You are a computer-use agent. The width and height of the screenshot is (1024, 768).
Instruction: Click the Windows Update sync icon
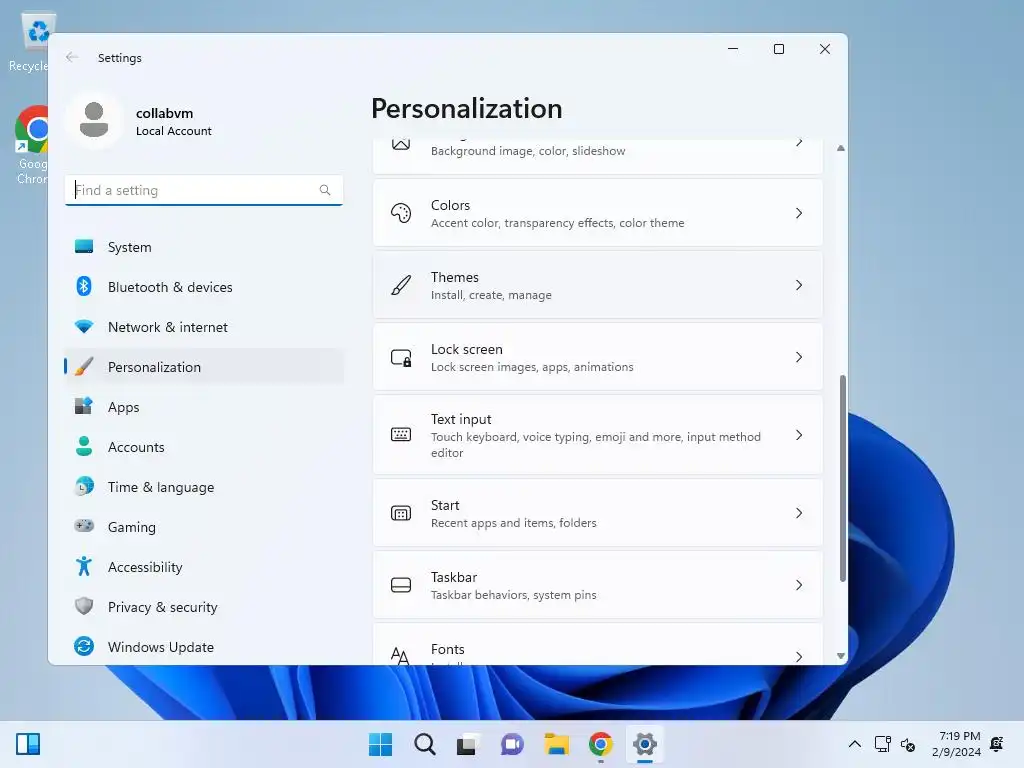point(84,646)
